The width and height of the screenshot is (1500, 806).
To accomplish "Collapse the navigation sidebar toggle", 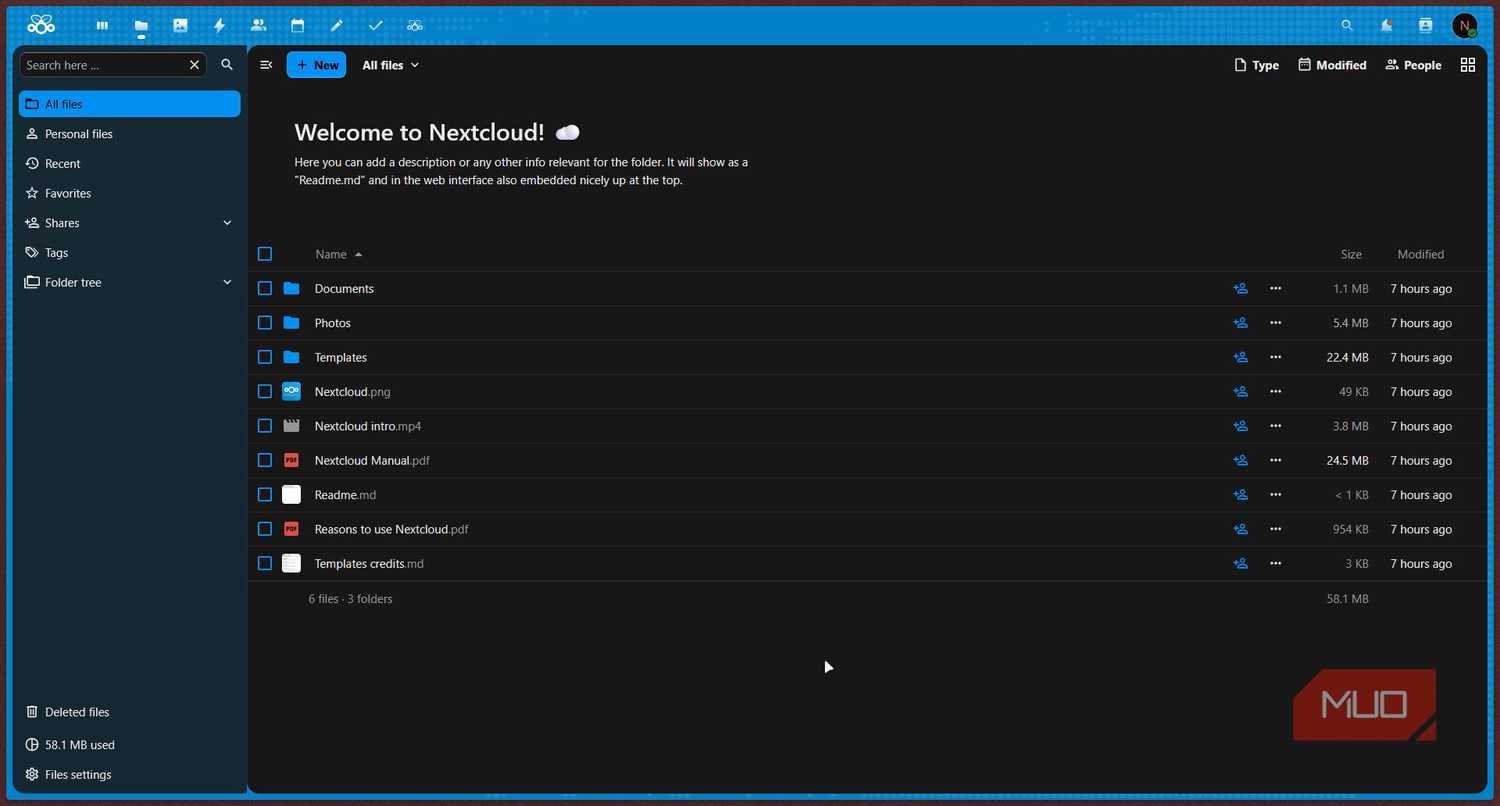I will pos(266,65).
